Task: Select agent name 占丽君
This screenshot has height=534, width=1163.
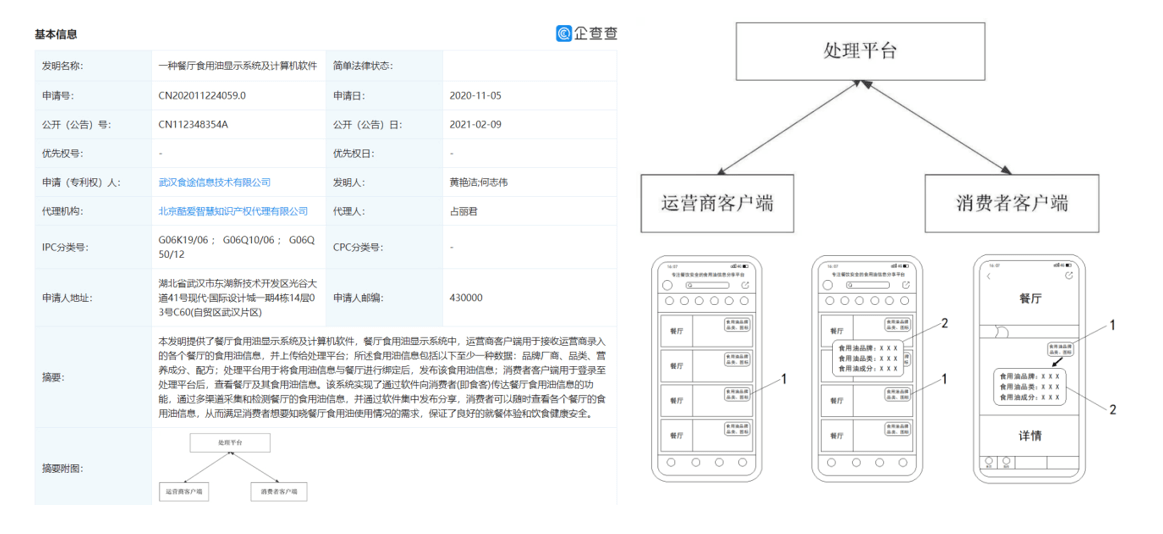Action: tap(465, 212)
